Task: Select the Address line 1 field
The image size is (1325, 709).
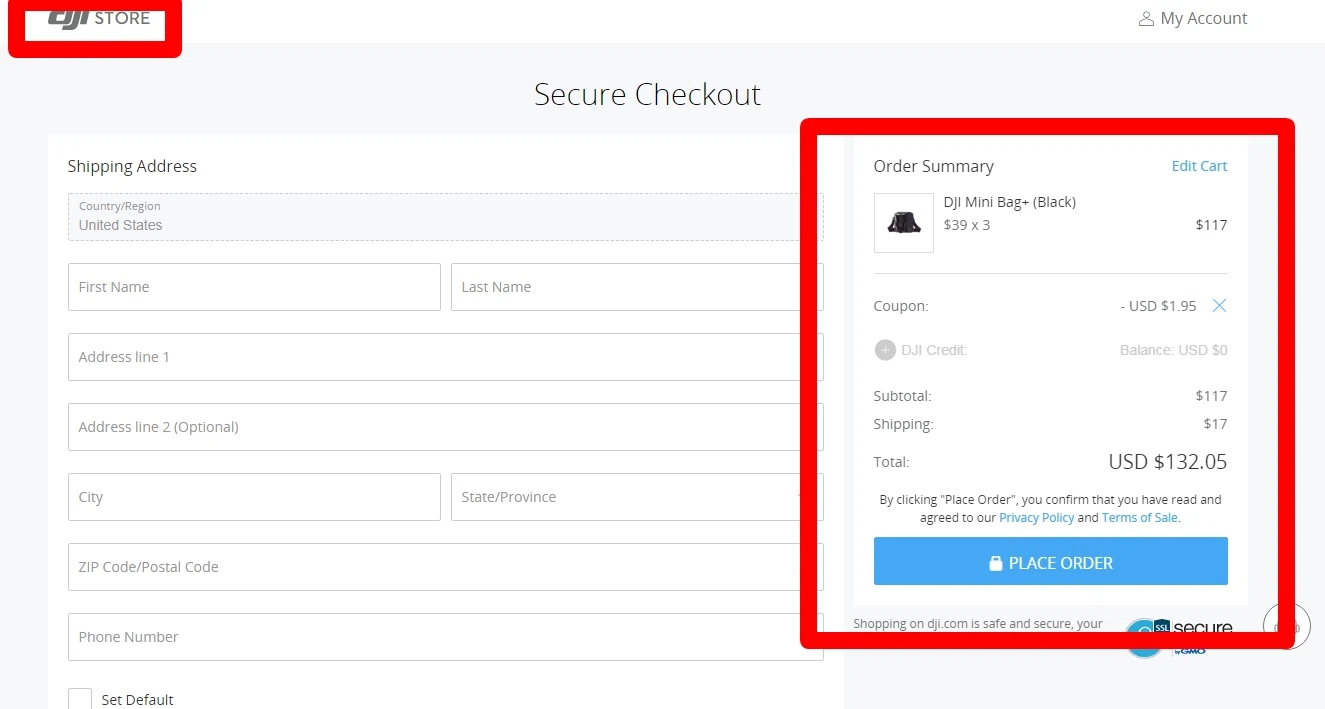Action: (x=445, y=357)
